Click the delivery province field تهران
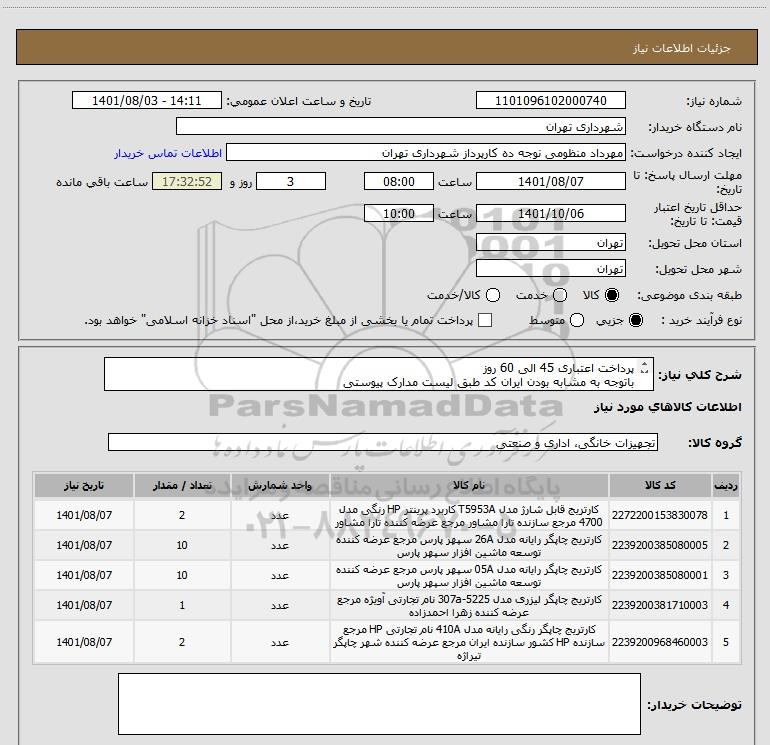The height and width of the screenshot is (745, 770). pos(550,243)
